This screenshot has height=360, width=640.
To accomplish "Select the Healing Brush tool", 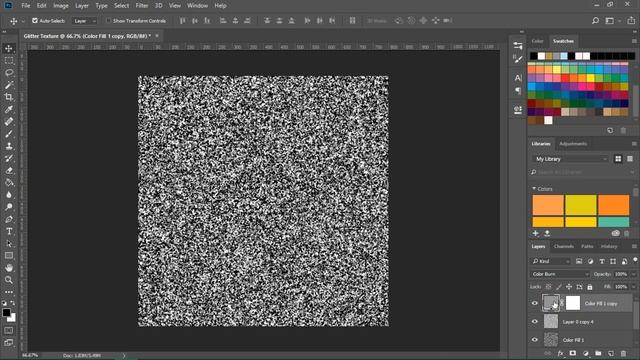I will pyautogui.click(x=9, y=122).
